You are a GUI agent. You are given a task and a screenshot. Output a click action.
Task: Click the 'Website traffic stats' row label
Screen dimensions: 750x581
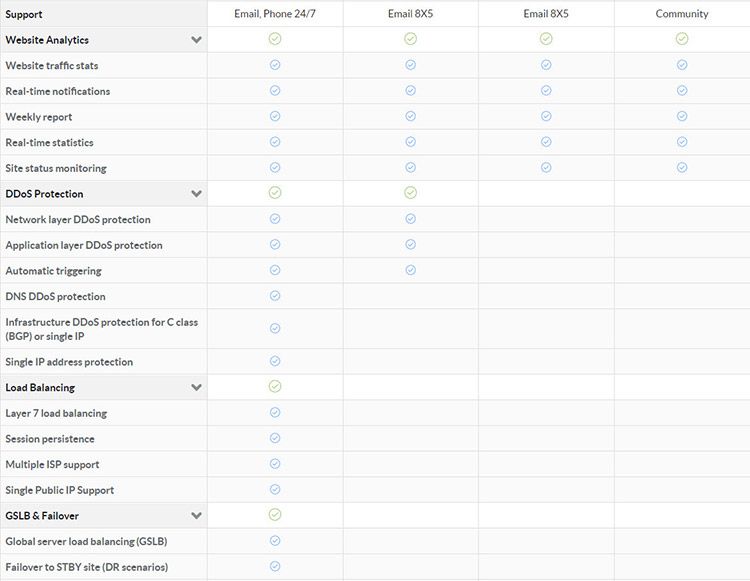(x=52, y=66)
